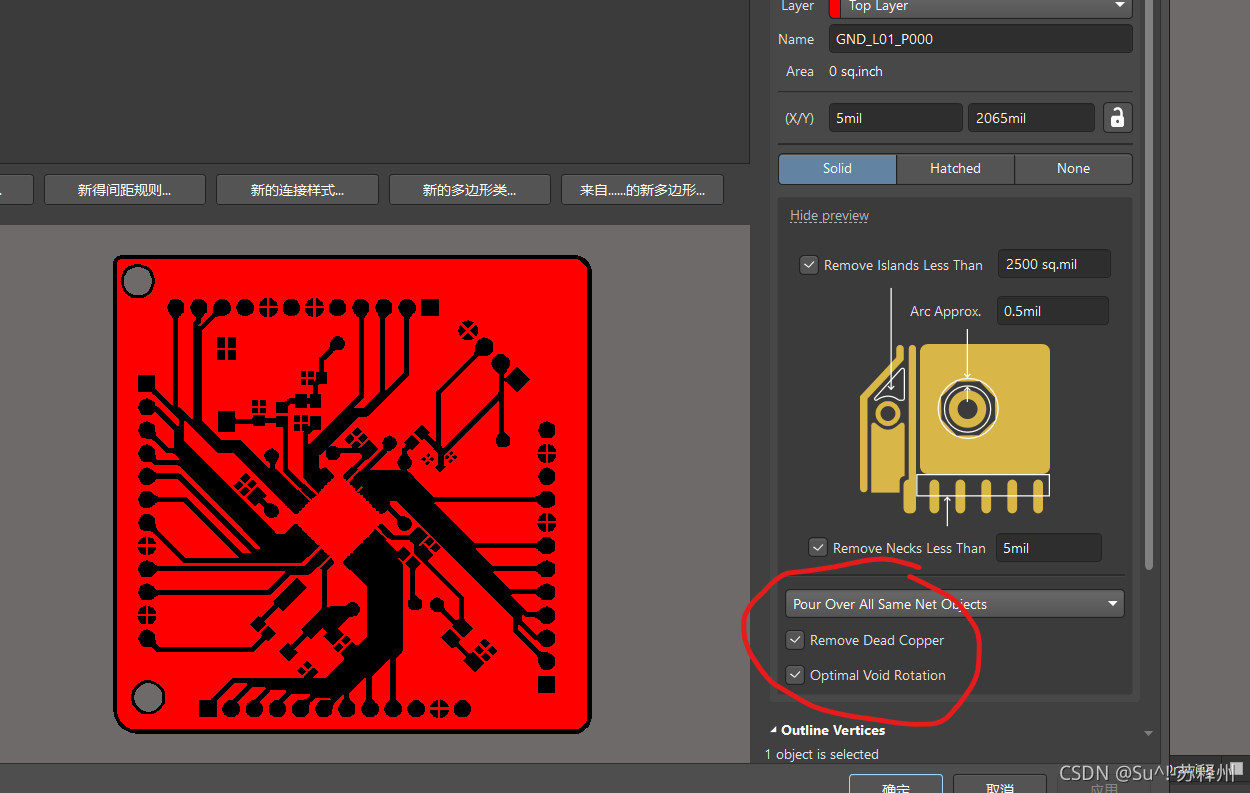This screenshot has height=793, width=1250.
Task: Select the Solid fill mode tab
Action: 837,168
